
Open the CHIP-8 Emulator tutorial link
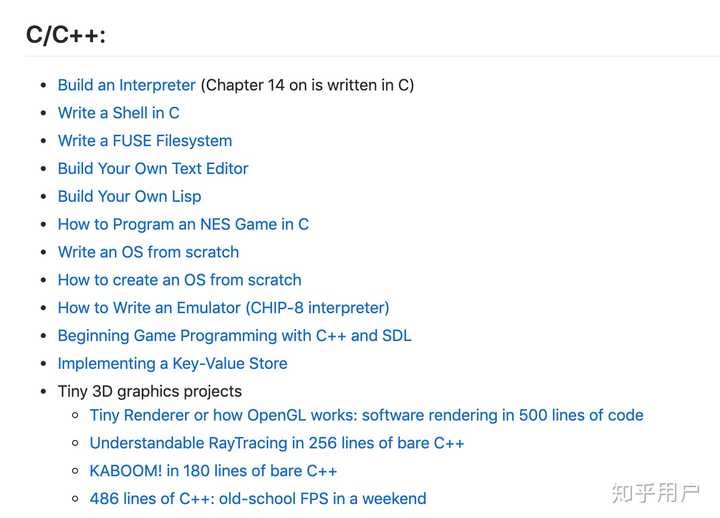click(x=223, y=308)
